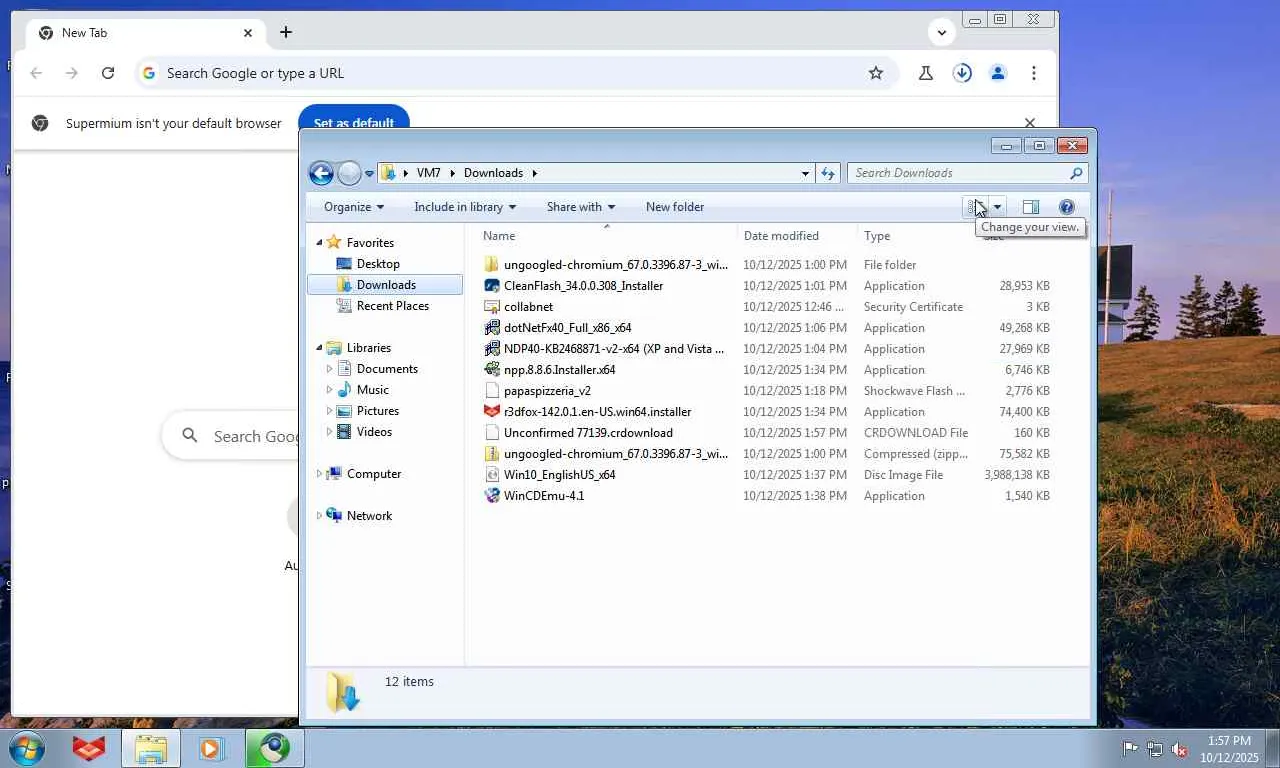Open the flask experiments icon in Supermium
Image resolution: width=1280 pixels, height=768 pixels.
coord(926,73)
